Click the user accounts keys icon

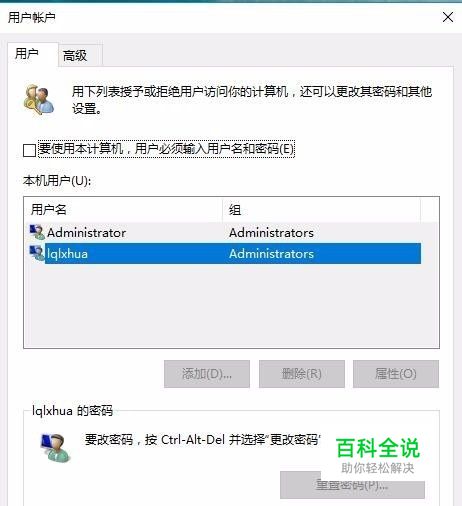click(x=38, y=99)
